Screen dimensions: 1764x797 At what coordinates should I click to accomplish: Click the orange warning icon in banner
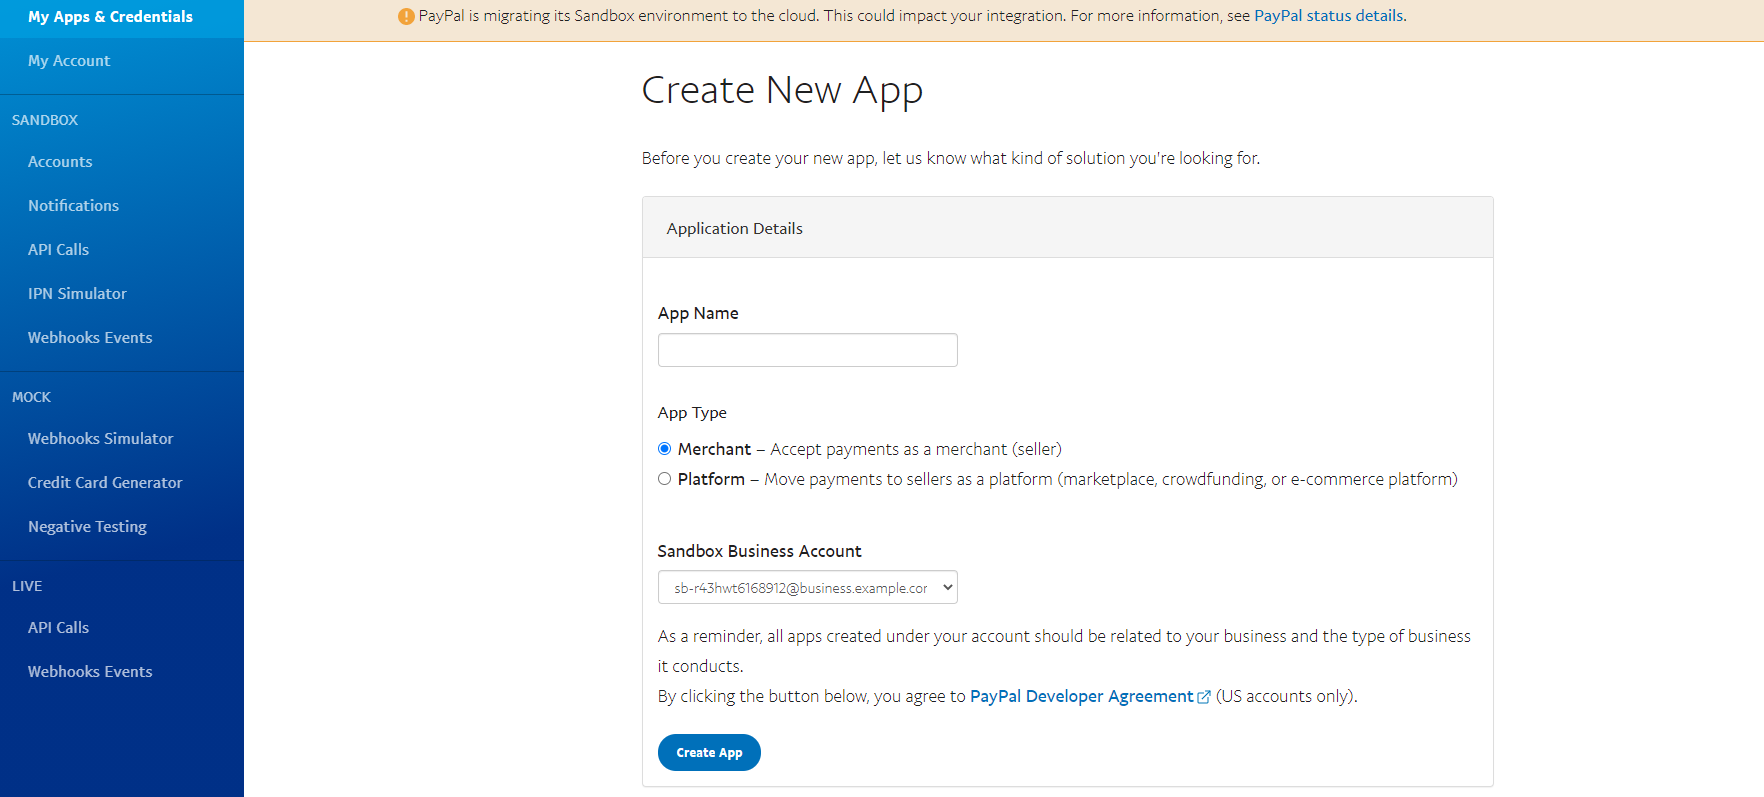[406, 16]
